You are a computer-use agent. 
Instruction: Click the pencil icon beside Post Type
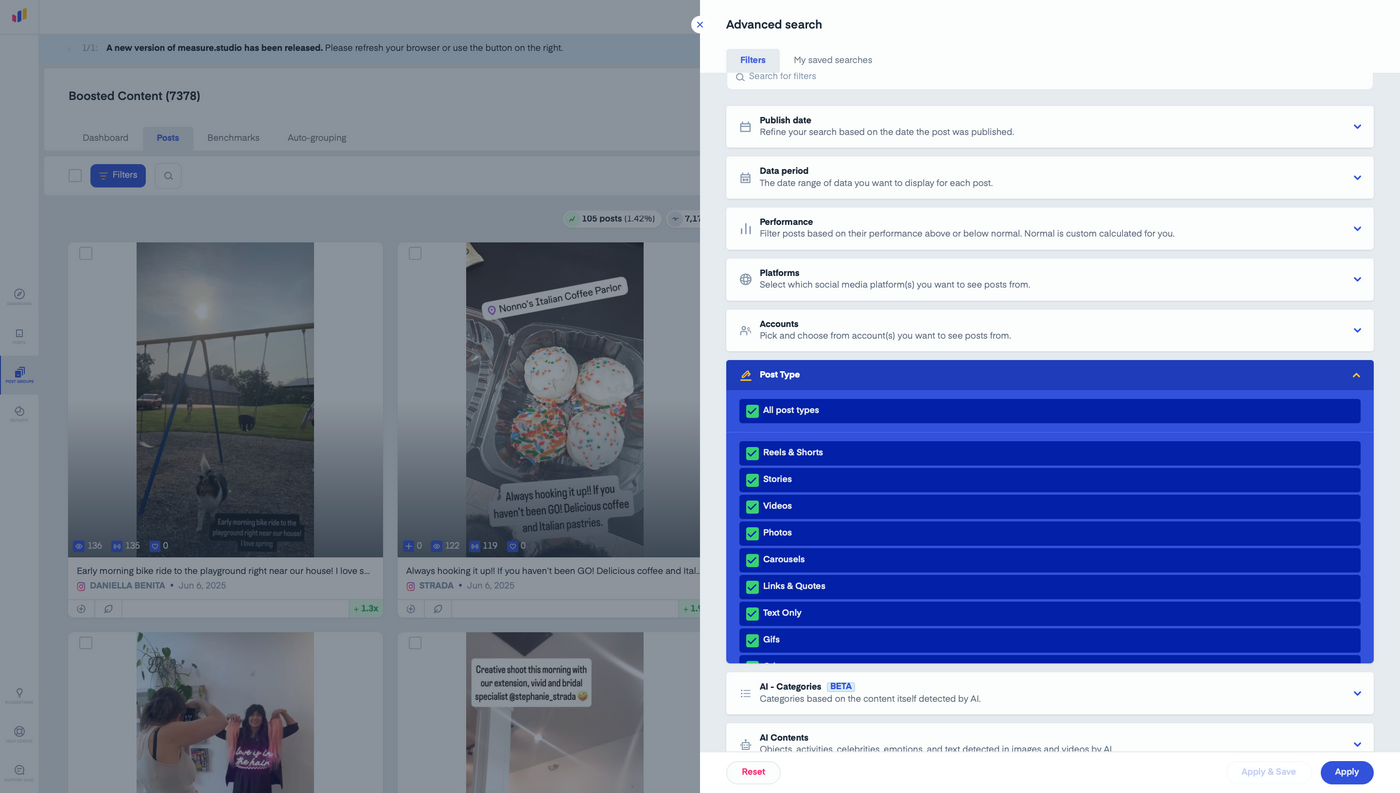coord(745,375)
